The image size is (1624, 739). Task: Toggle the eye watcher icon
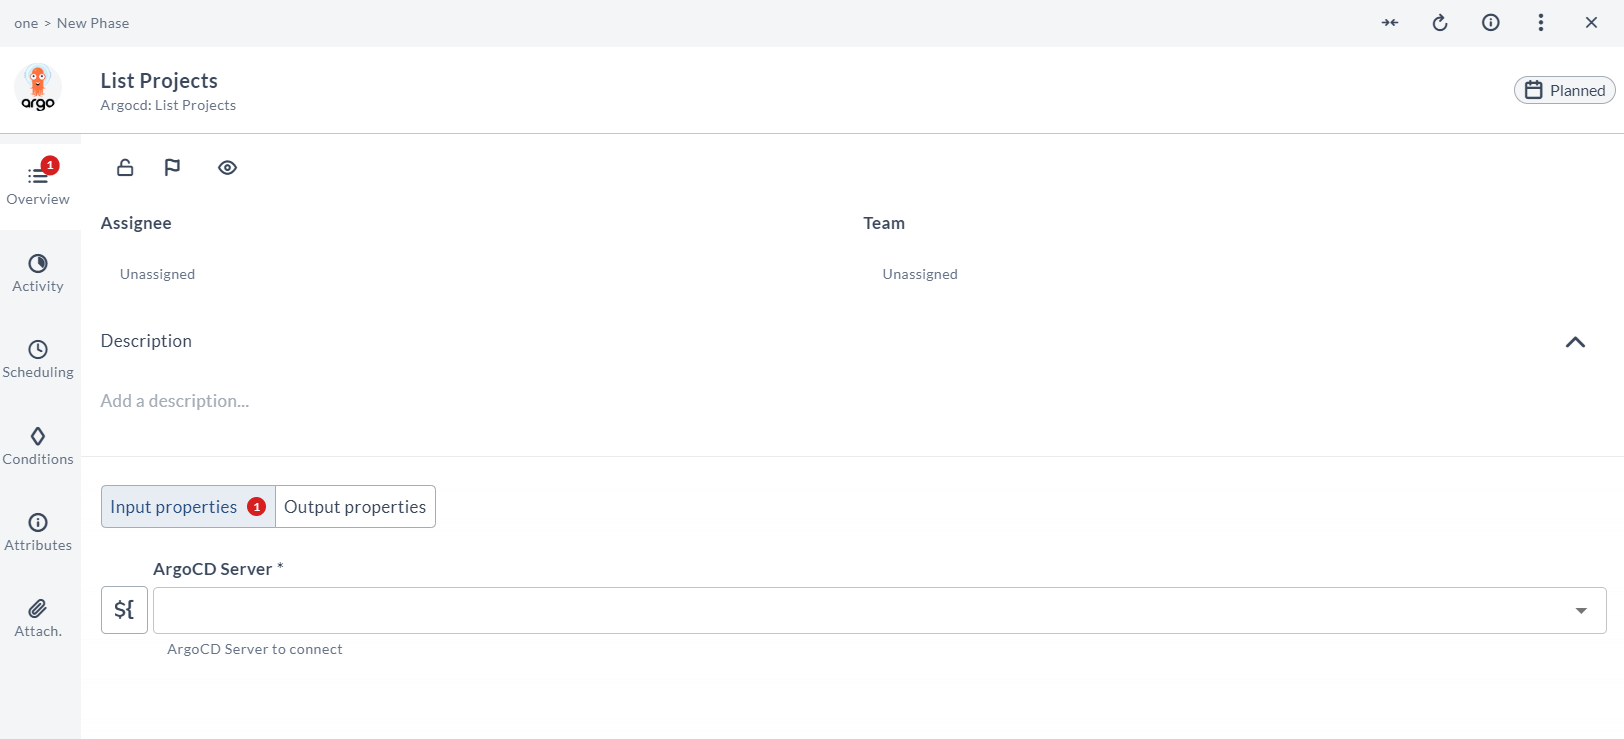click(x=227, y=168)
